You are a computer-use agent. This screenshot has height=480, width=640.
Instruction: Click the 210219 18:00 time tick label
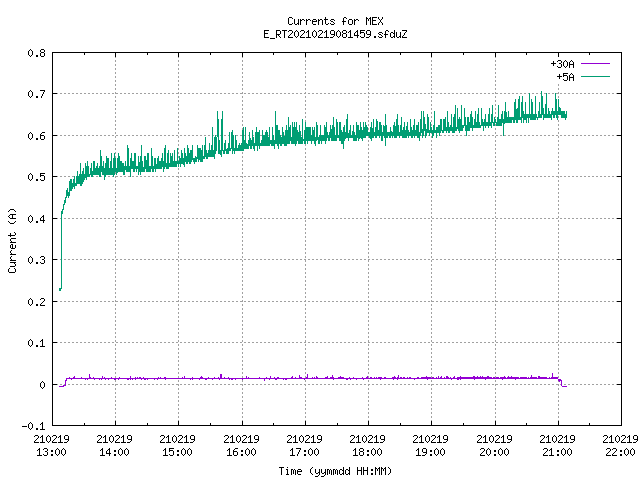pos(368,445)
